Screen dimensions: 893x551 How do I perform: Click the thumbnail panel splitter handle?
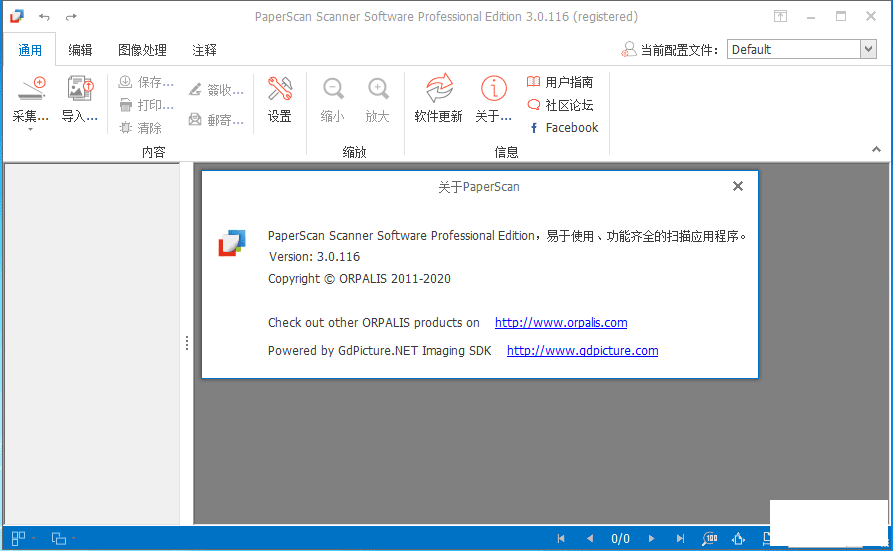pyautogui.click(x=187, y=343)
